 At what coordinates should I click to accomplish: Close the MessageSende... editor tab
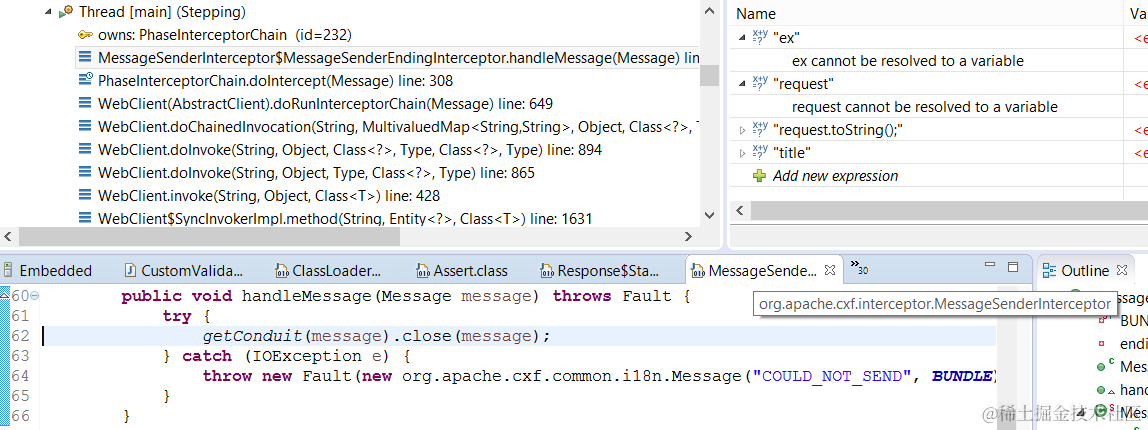pos(830,270)
